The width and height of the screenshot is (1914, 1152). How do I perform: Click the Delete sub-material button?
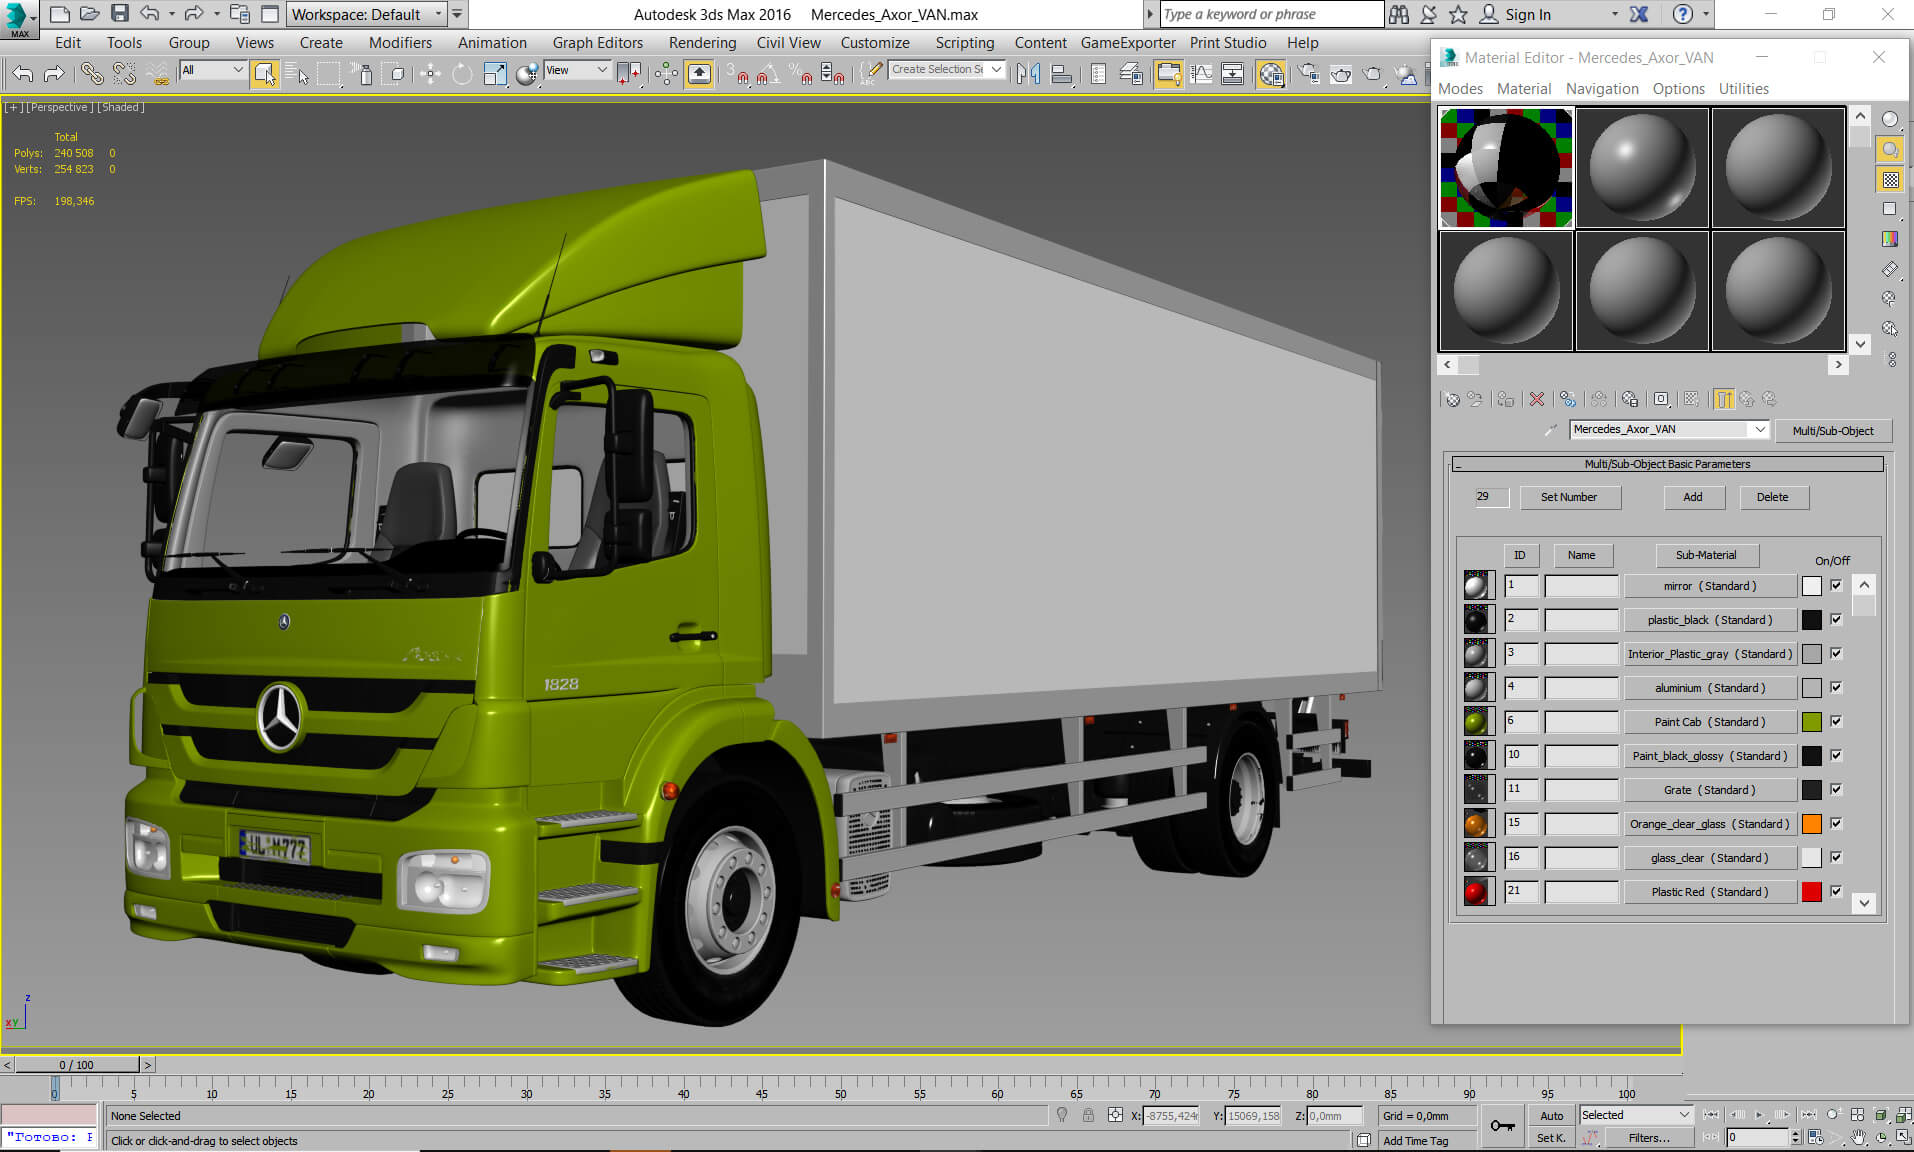tap(1773, 497)
